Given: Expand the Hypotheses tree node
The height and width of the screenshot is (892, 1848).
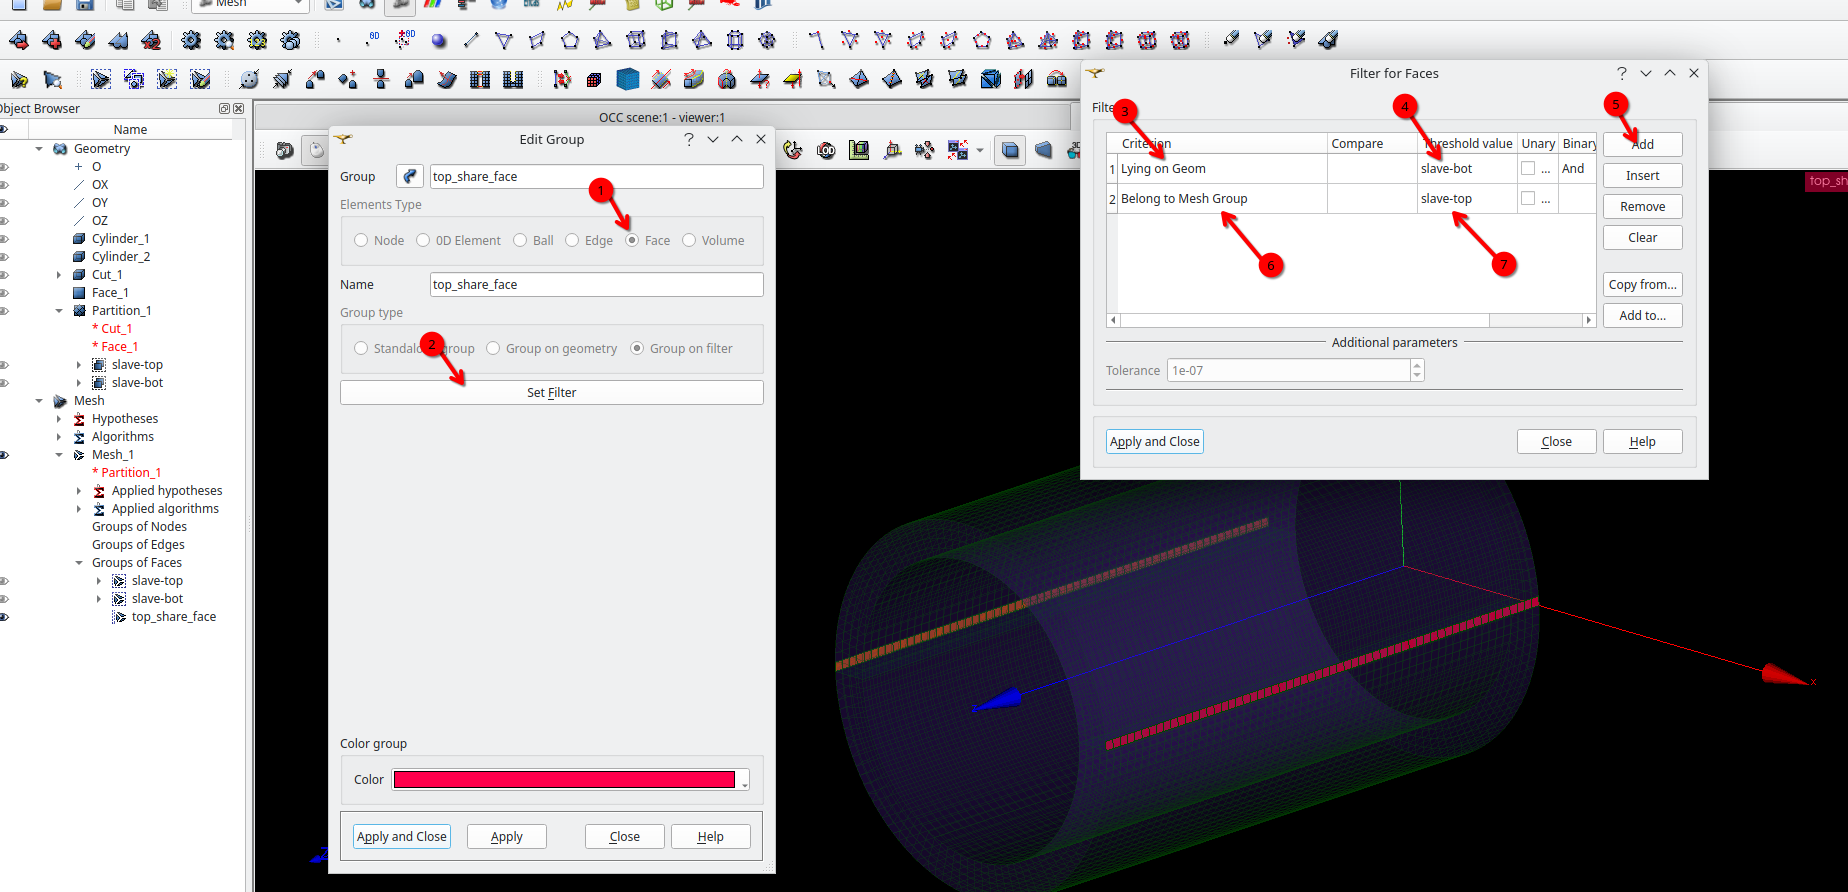Looking at the screenshot, I should [59, 419].
